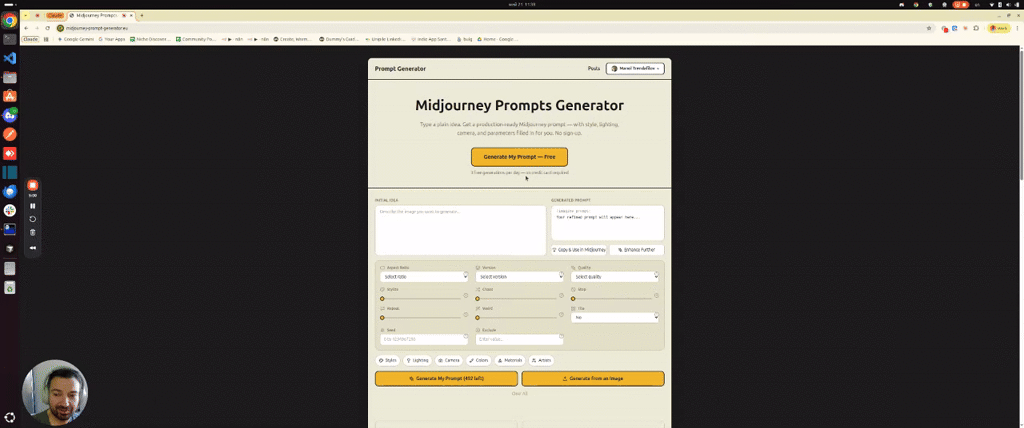
Task: Open the Quality select dropdown
Action: [x=615, y=276]
